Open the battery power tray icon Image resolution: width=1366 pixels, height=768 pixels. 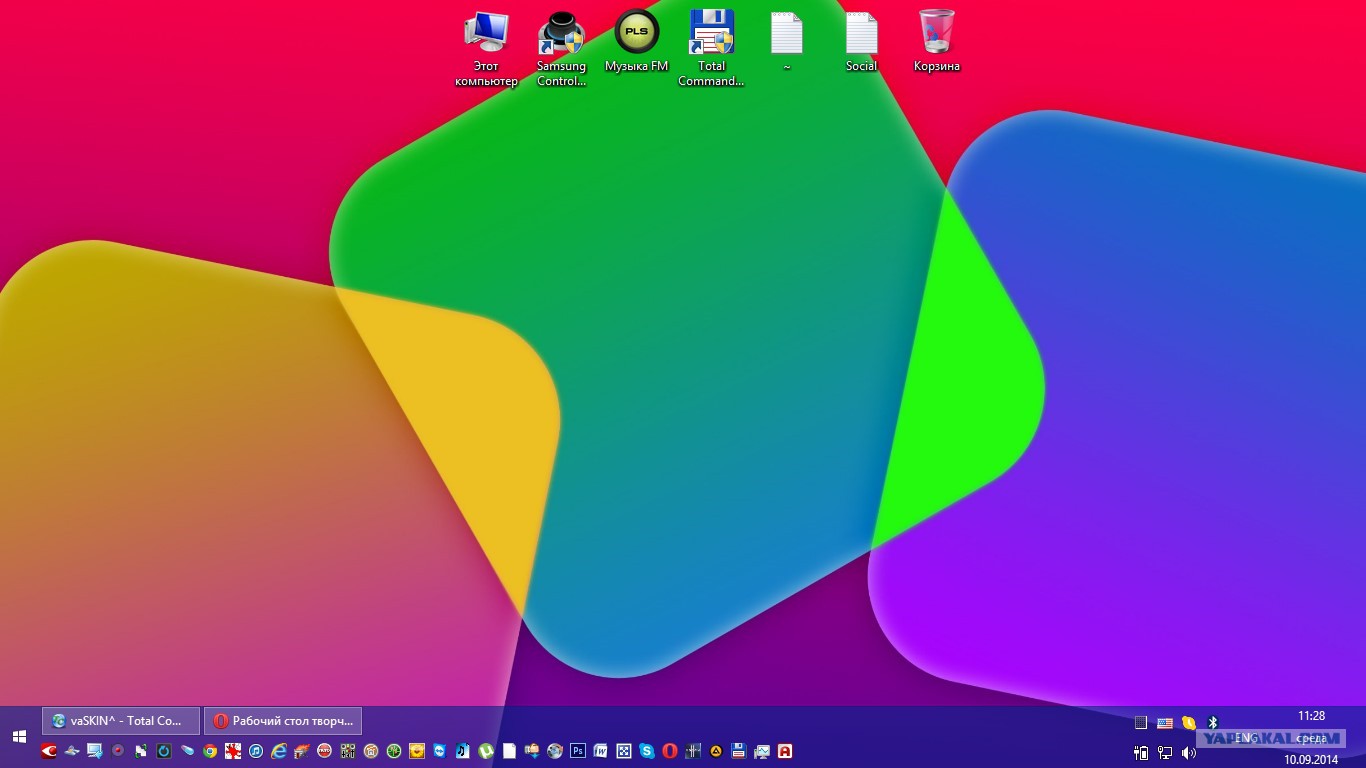click(1141, 752)
